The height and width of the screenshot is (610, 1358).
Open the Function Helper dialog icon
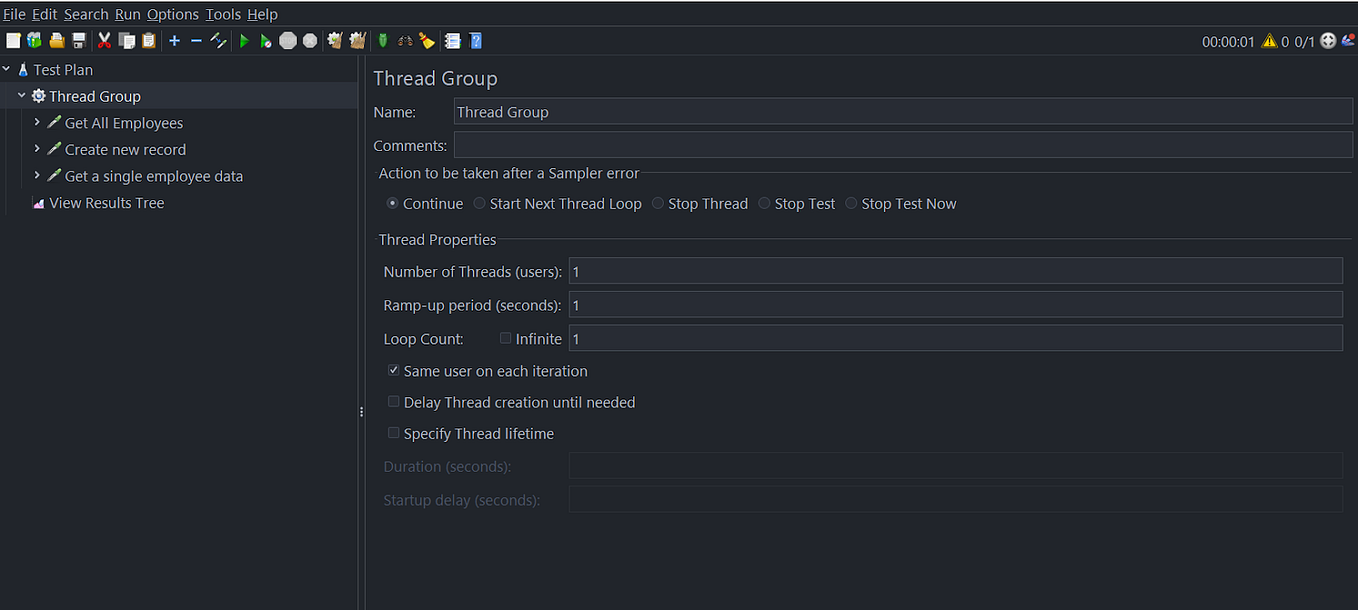[x=450, y=40]
